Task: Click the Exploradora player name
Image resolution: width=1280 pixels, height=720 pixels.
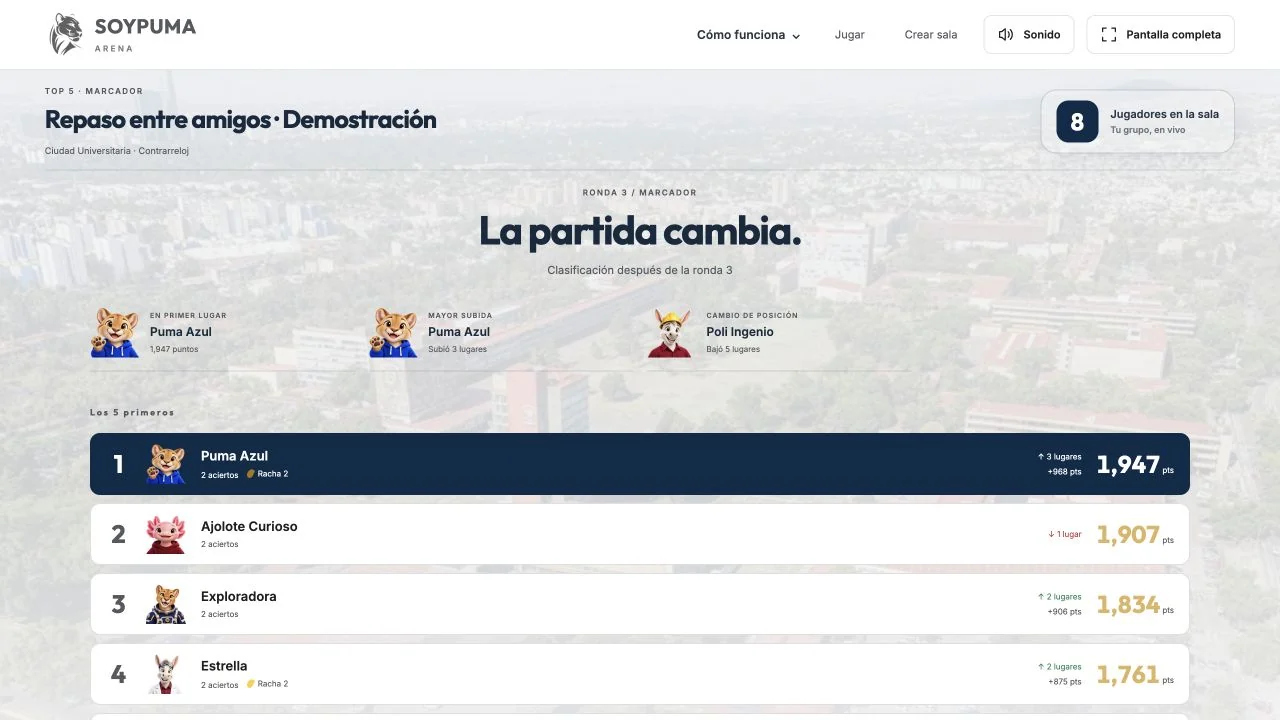Action: (x=238, y=596)
